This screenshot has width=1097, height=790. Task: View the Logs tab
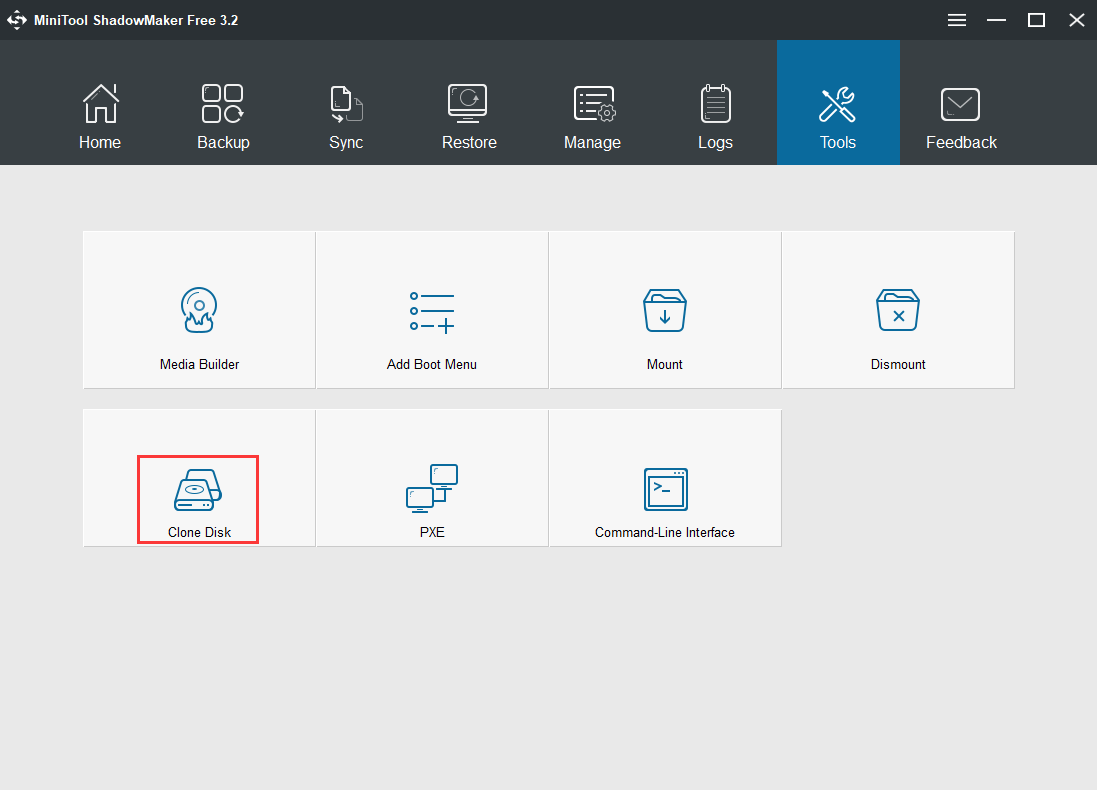[x=715, y=103]
